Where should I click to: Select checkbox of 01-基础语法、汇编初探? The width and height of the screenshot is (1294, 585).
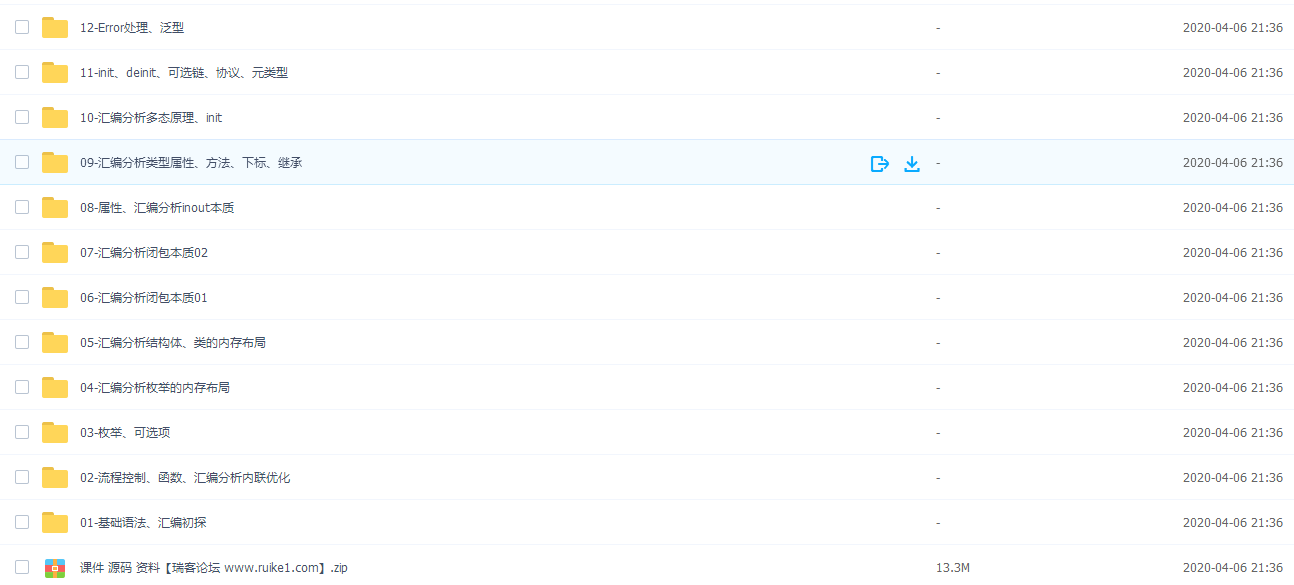point(22,522)
